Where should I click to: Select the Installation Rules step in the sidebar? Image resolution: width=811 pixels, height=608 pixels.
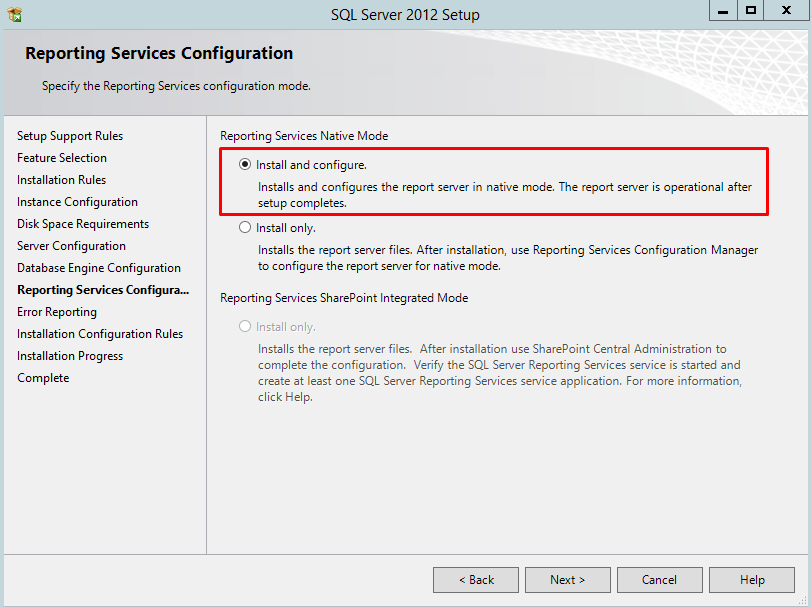tap(61, 180)
